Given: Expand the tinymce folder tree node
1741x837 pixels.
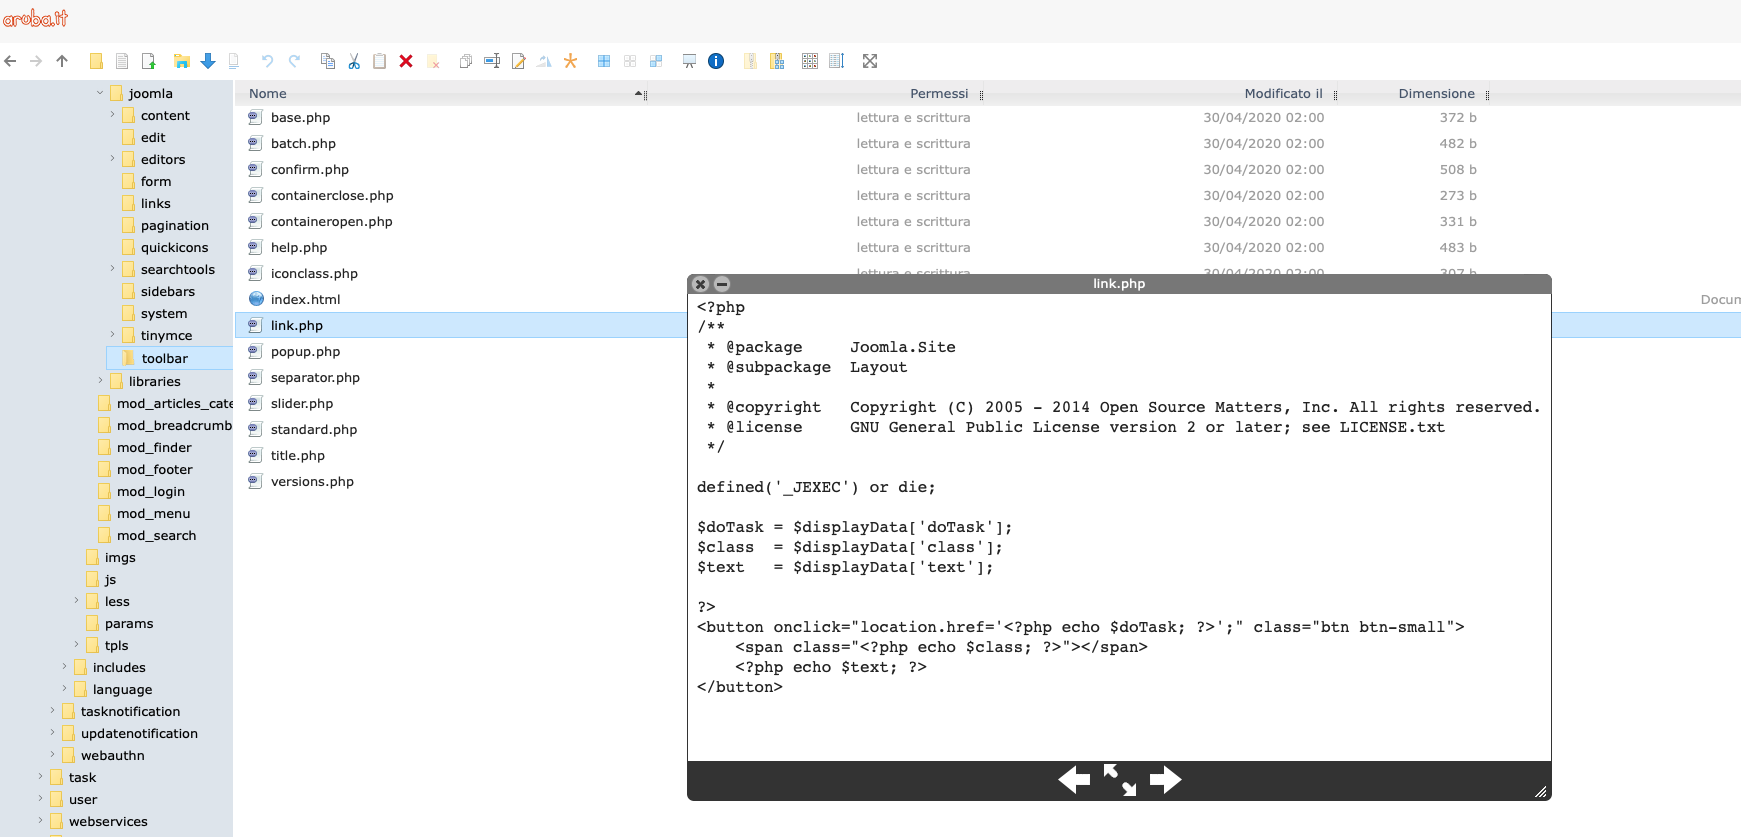Looking at the screenshot, I should (x=112, y=335).
